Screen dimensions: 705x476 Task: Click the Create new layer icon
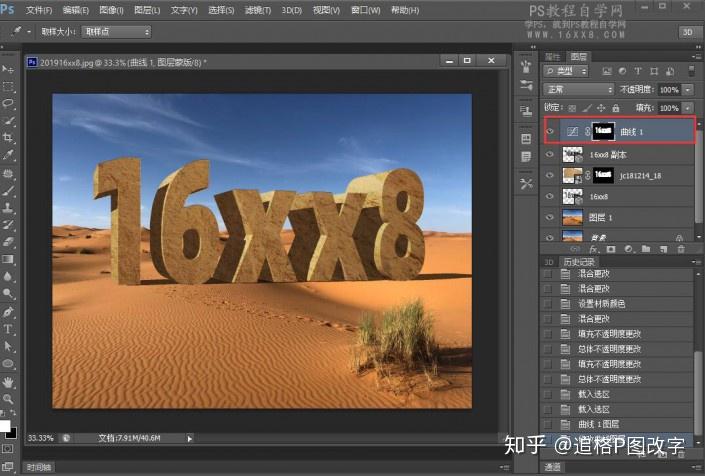[664, 249]
